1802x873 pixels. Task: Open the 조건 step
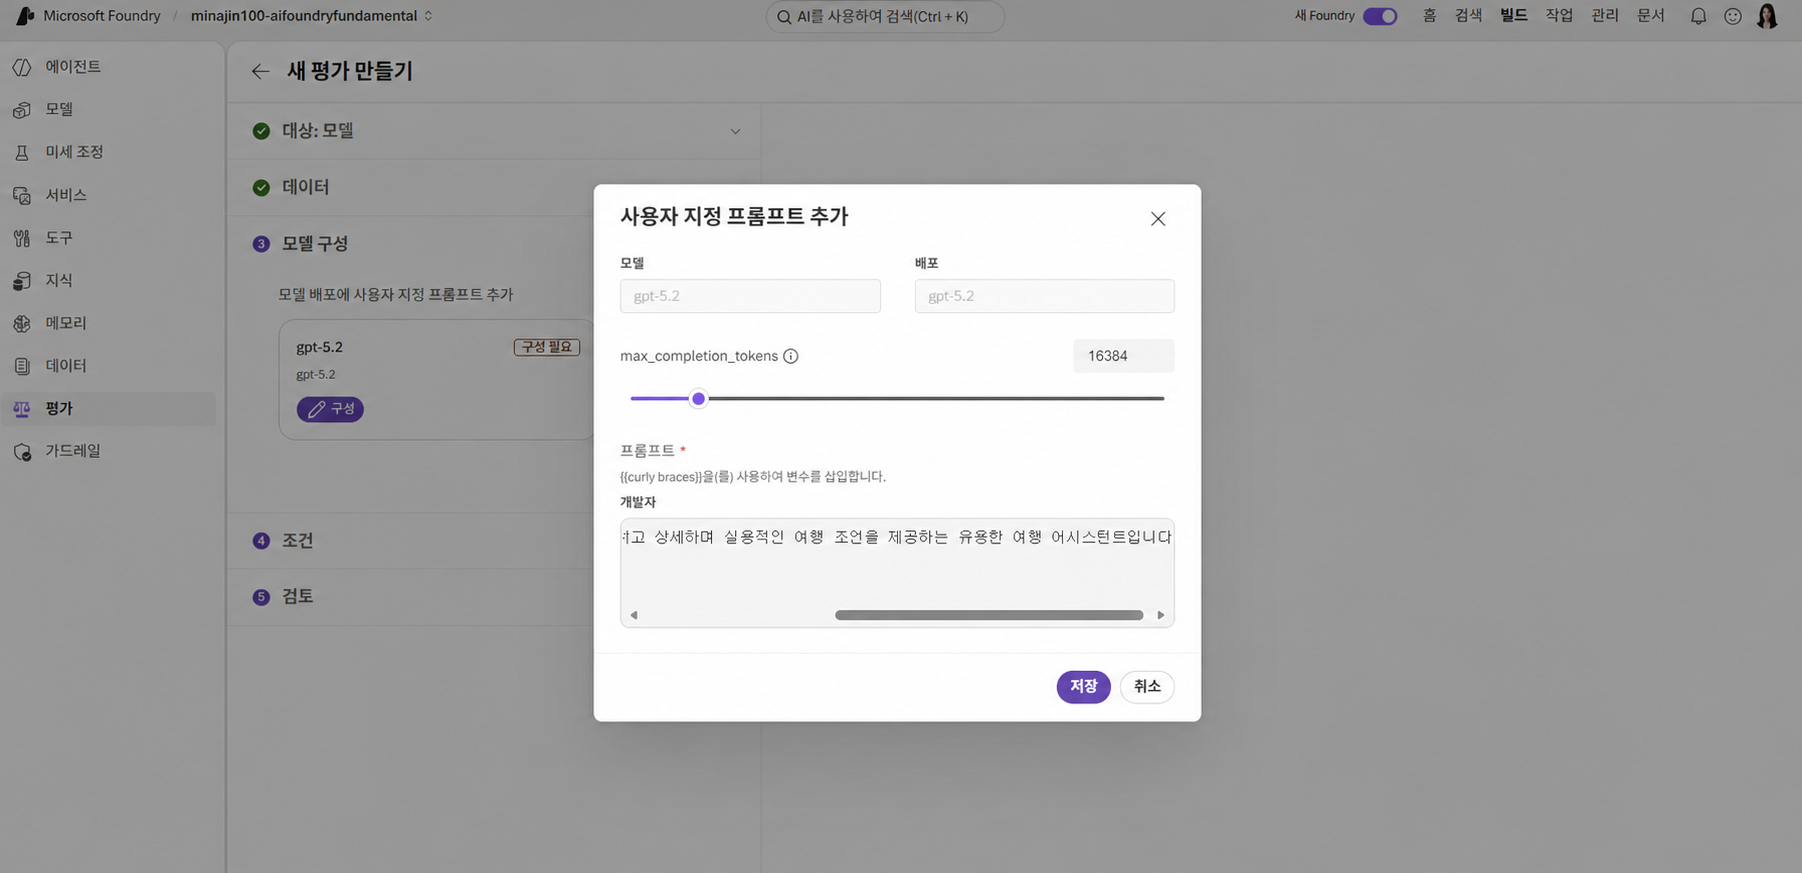coord(298,541)
